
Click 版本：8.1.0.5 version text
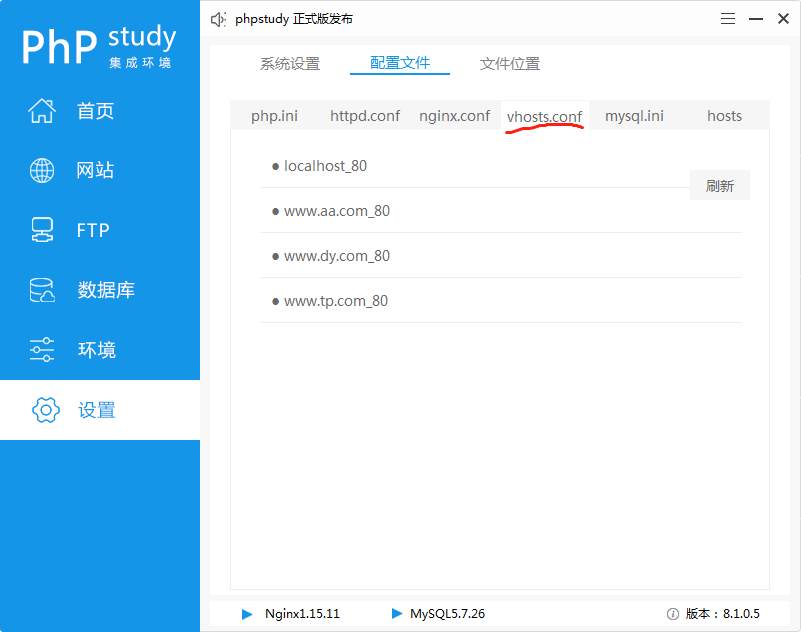722,614
